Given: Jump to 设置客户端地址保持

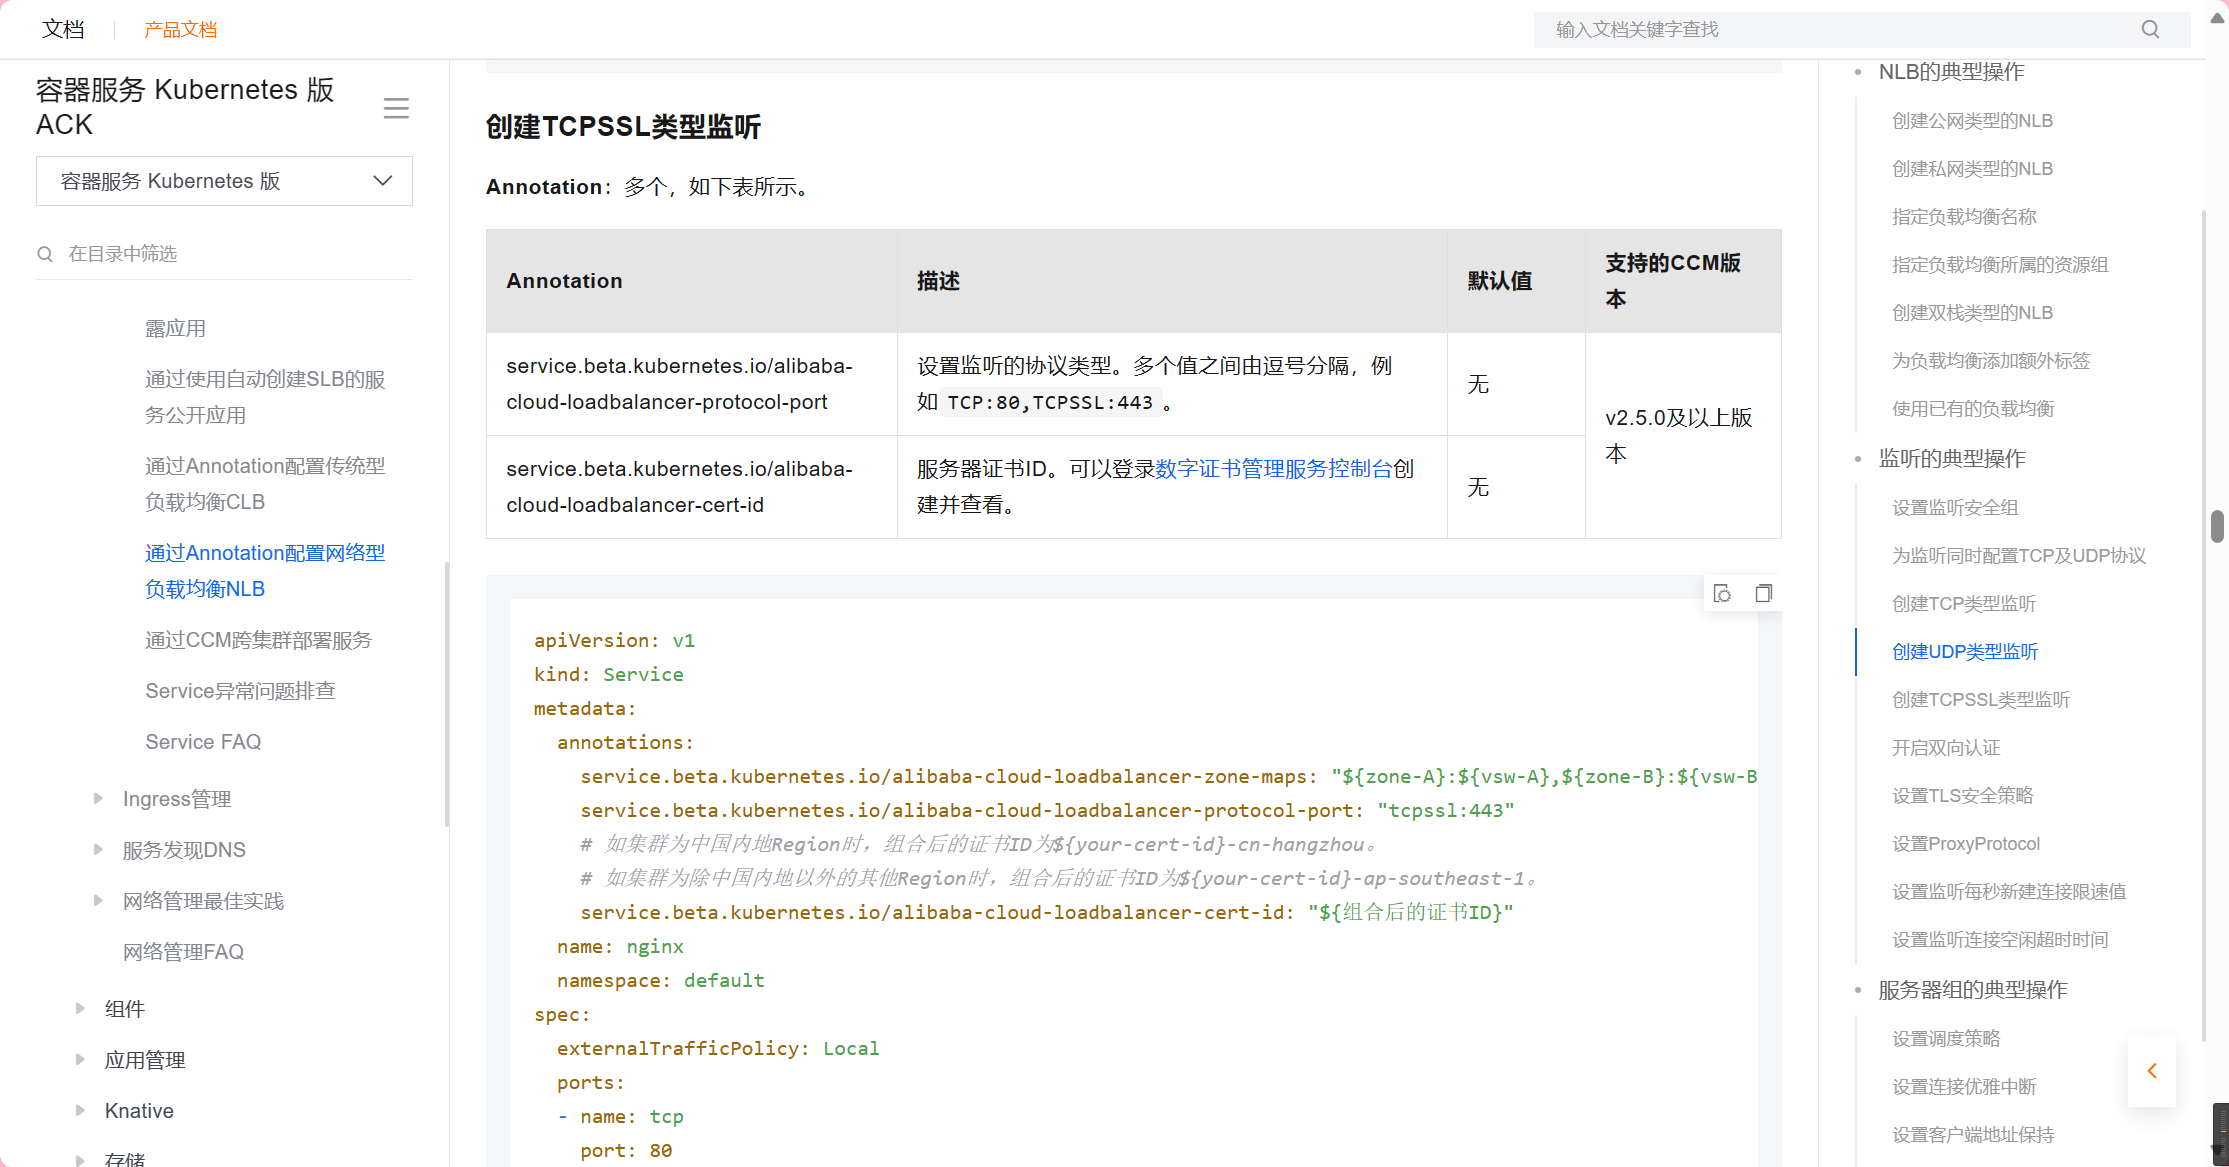Looking at the screenshot, I should [1973, 1135].
